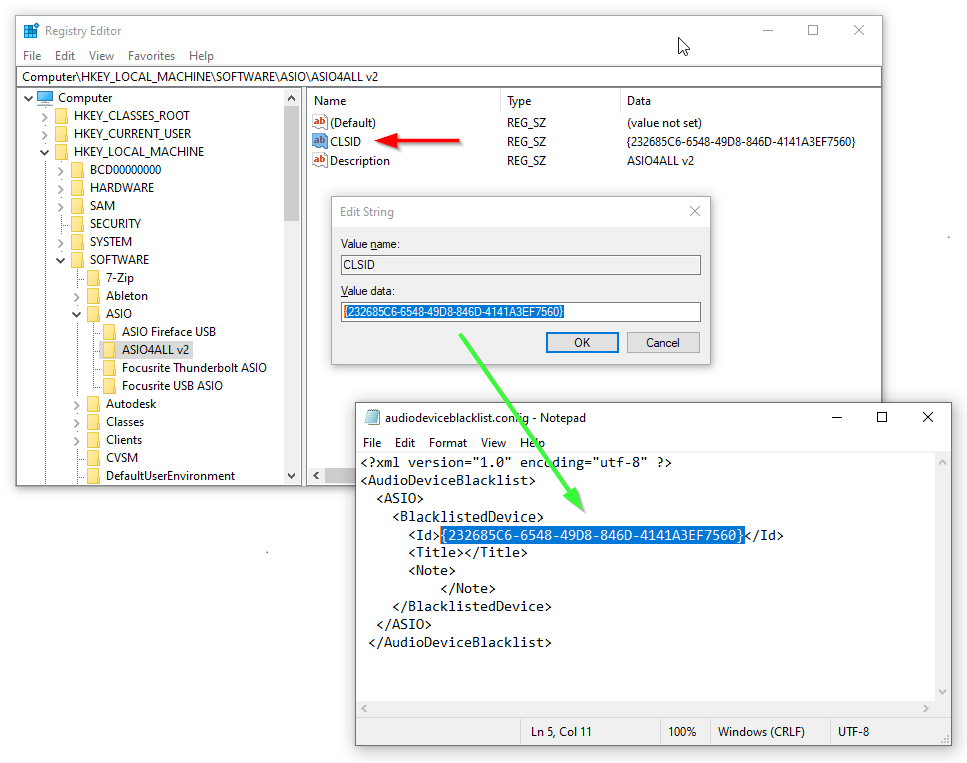Select the Focusrite USB ASIO folder icon
This screenshot has width=967, height=763.
point(110,386)
